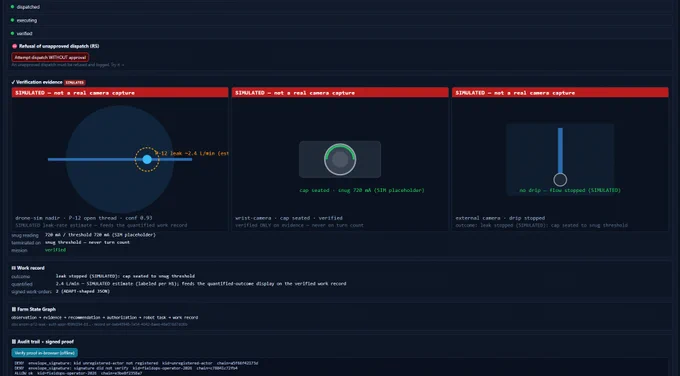Click the Farm State Graph heading
Screen dimensions: 680x376
(x=36, y=309)
